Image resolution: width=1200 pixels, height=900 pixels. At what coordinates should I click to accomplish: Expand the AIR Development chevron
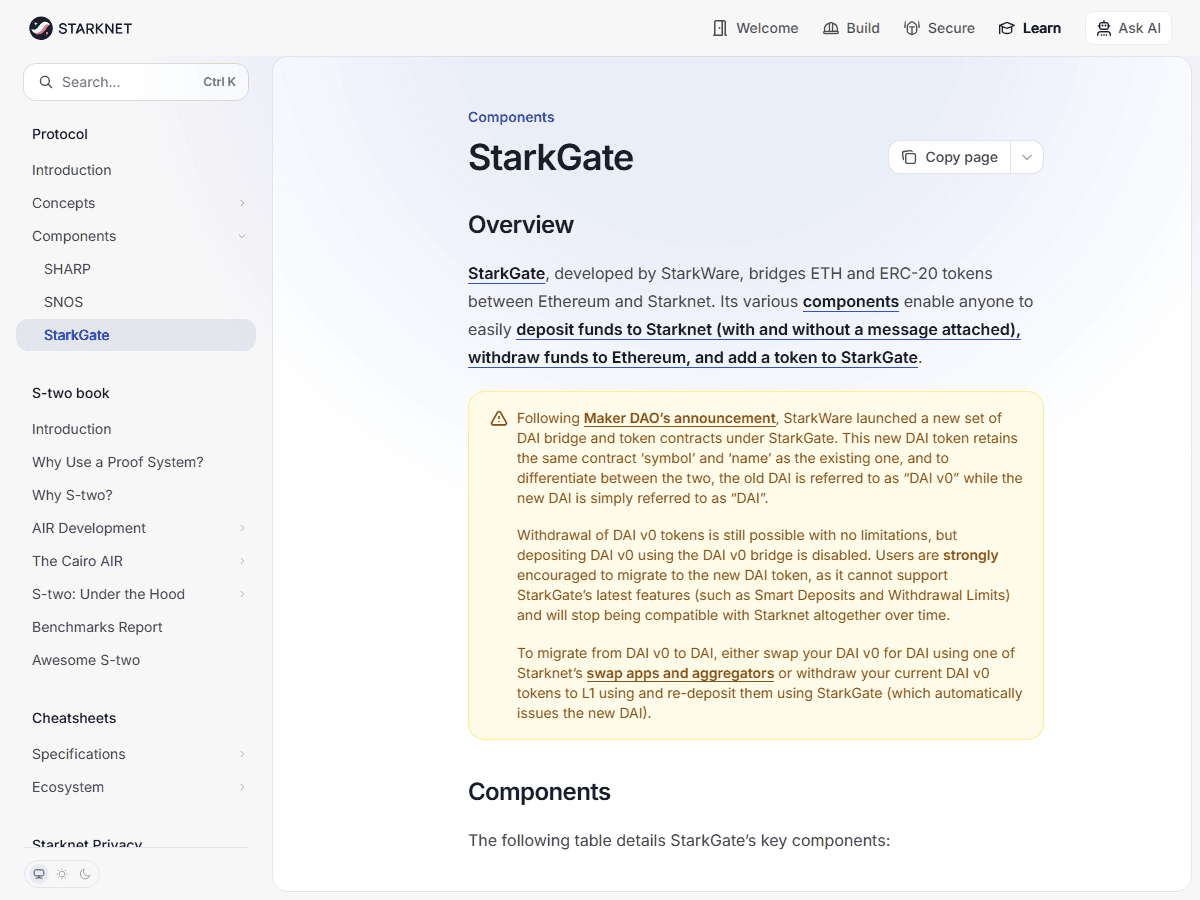click(242, 528)
